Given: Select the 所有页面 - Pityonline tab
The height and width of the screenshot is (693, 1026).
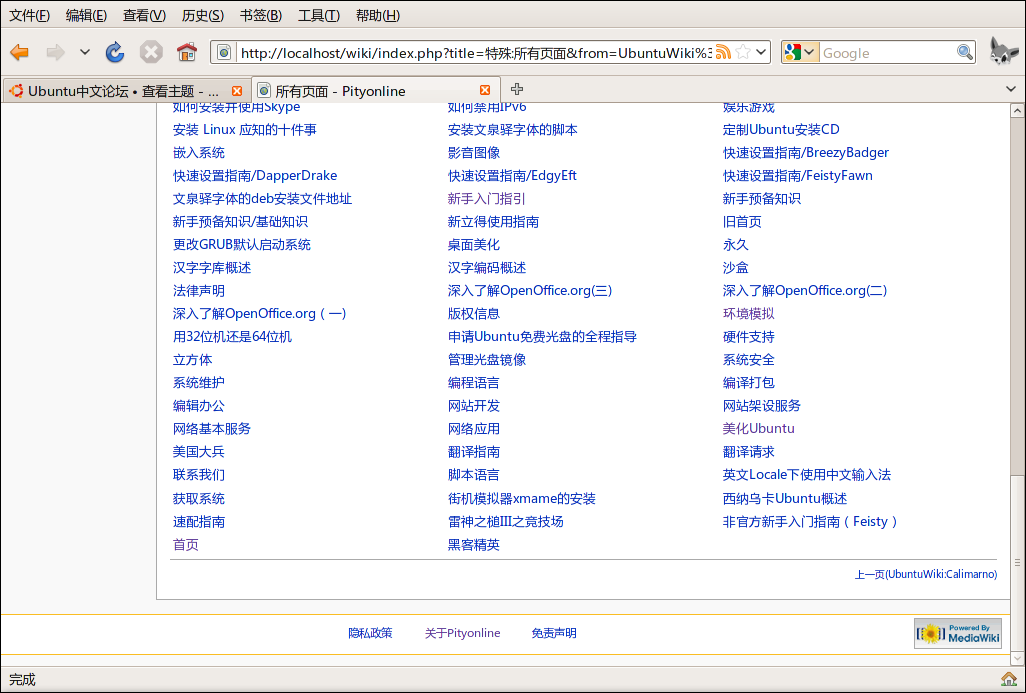Looking at the screenshot, I should 376,90.
